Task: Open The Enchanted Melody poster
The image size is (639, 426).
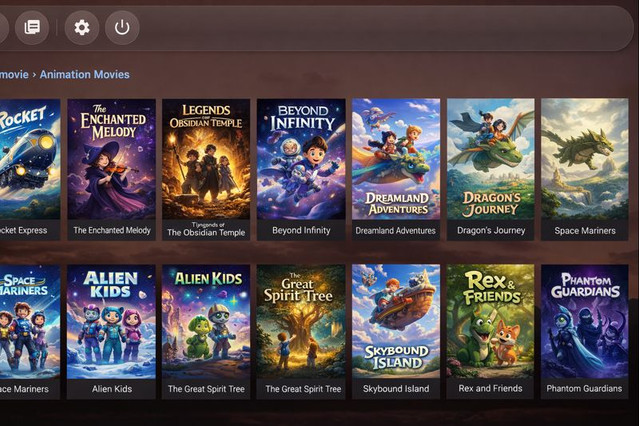Action: [x=112, y=159]
